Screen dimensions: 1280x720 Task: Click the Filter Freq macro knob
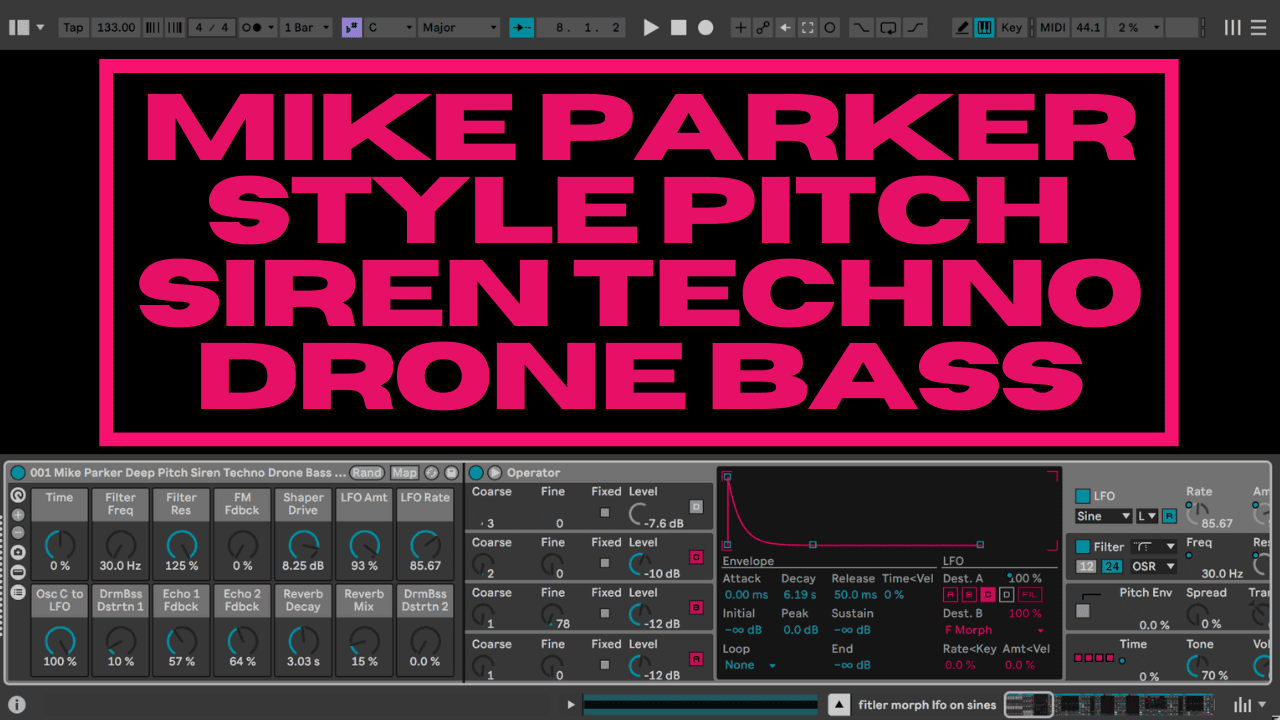tap(120, 545)
